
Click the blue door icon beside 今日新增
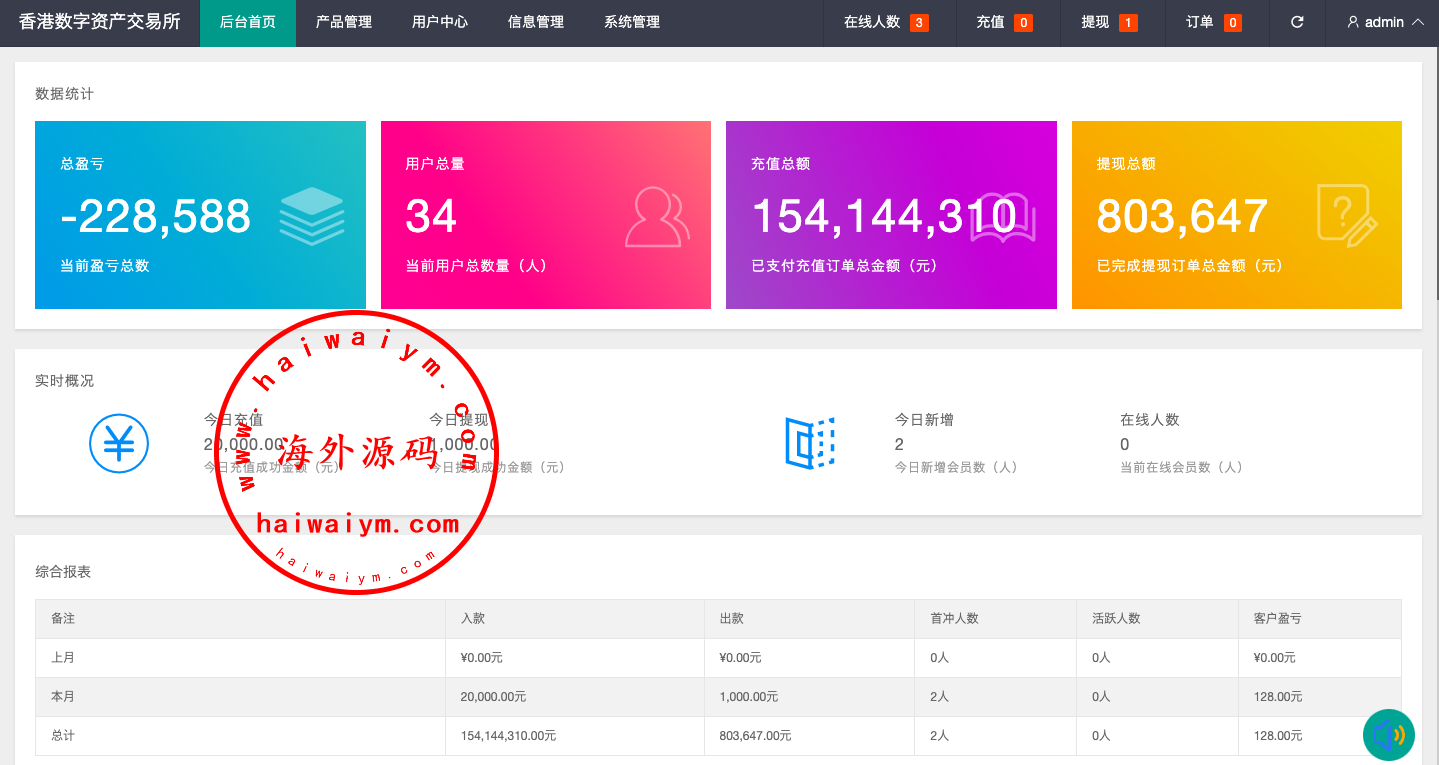tap(810, 443)
